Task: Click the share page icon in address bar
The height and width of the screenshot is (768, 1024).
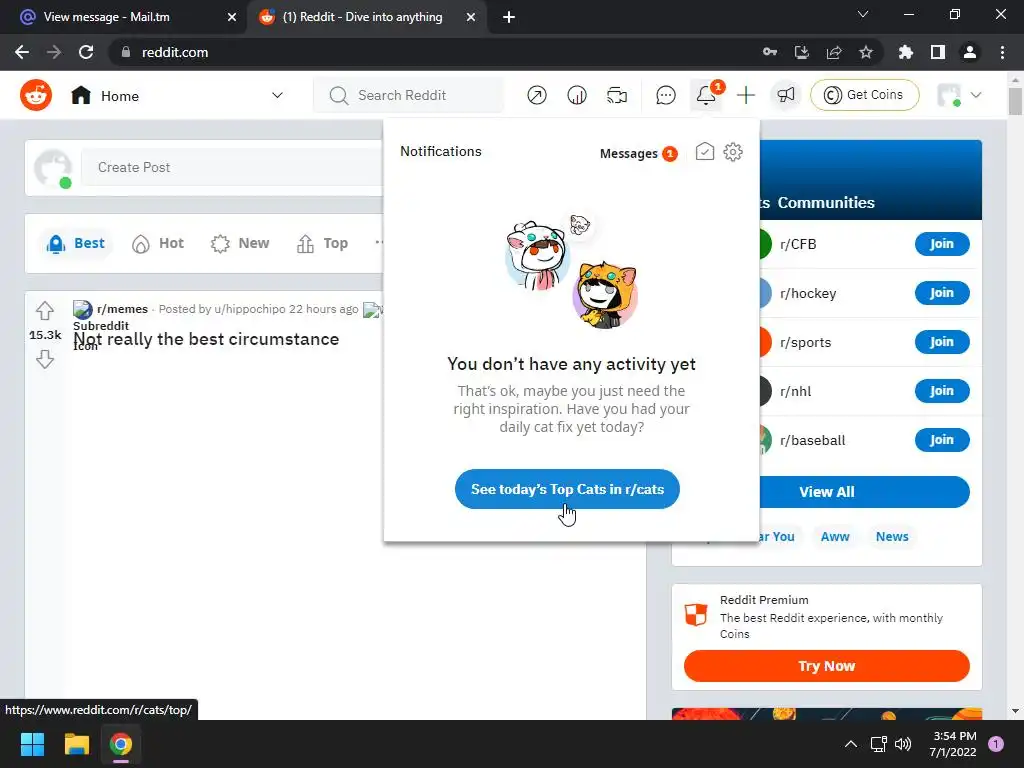Action: 834,52
